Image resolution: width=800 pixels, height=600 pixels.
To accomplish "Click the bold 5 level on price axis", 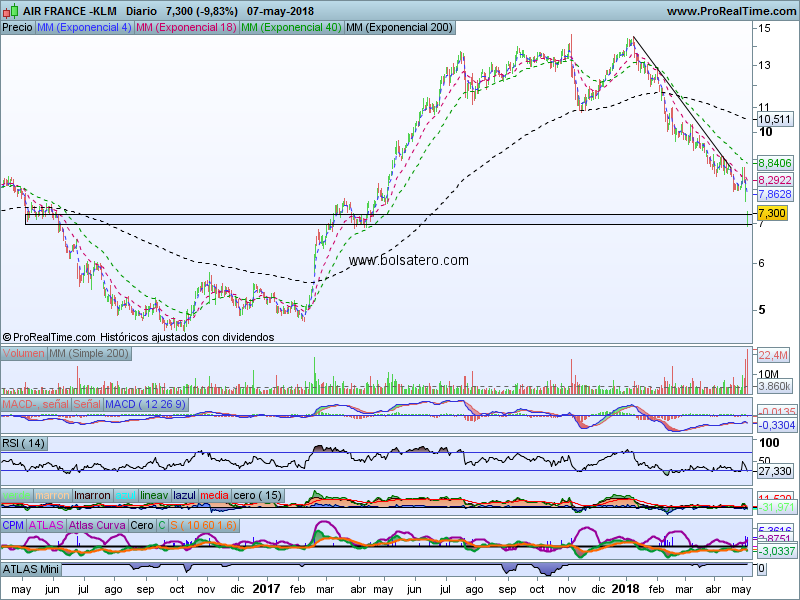I will [762, 310].
